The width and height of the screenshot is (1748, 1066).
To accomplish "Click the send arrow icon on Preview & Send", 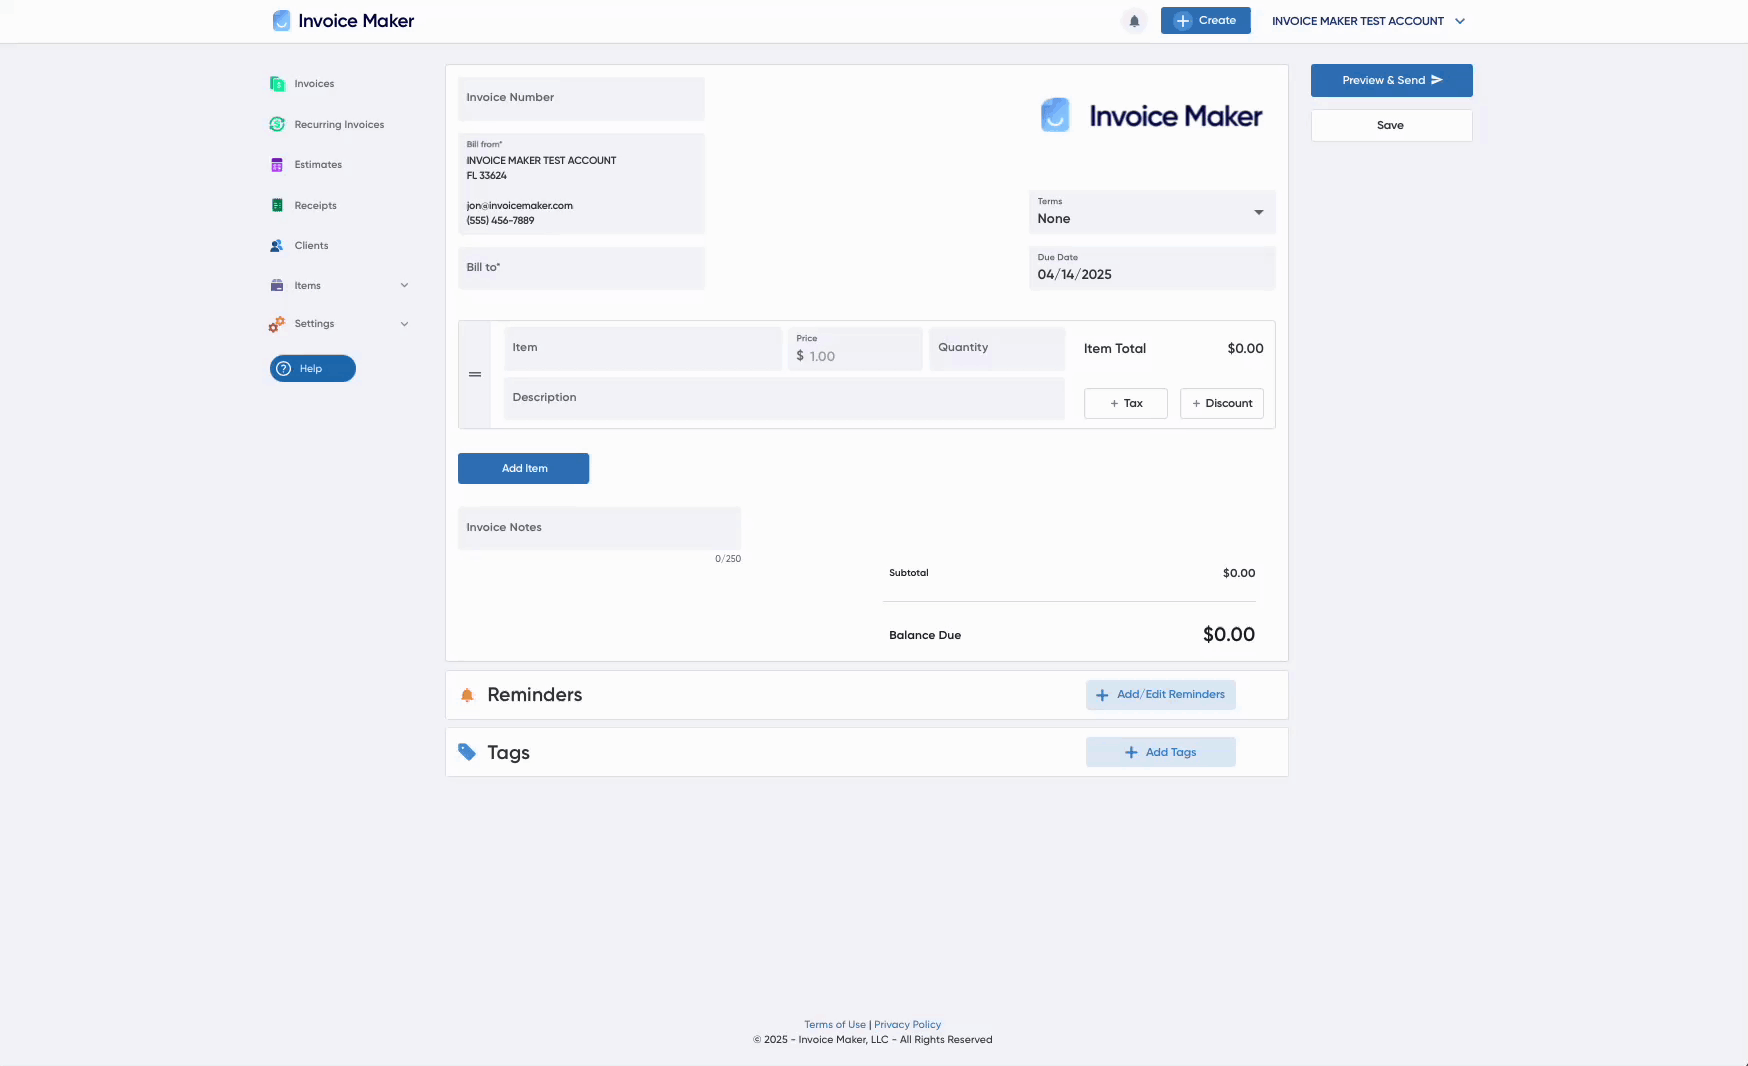I will click(1437, 80).
